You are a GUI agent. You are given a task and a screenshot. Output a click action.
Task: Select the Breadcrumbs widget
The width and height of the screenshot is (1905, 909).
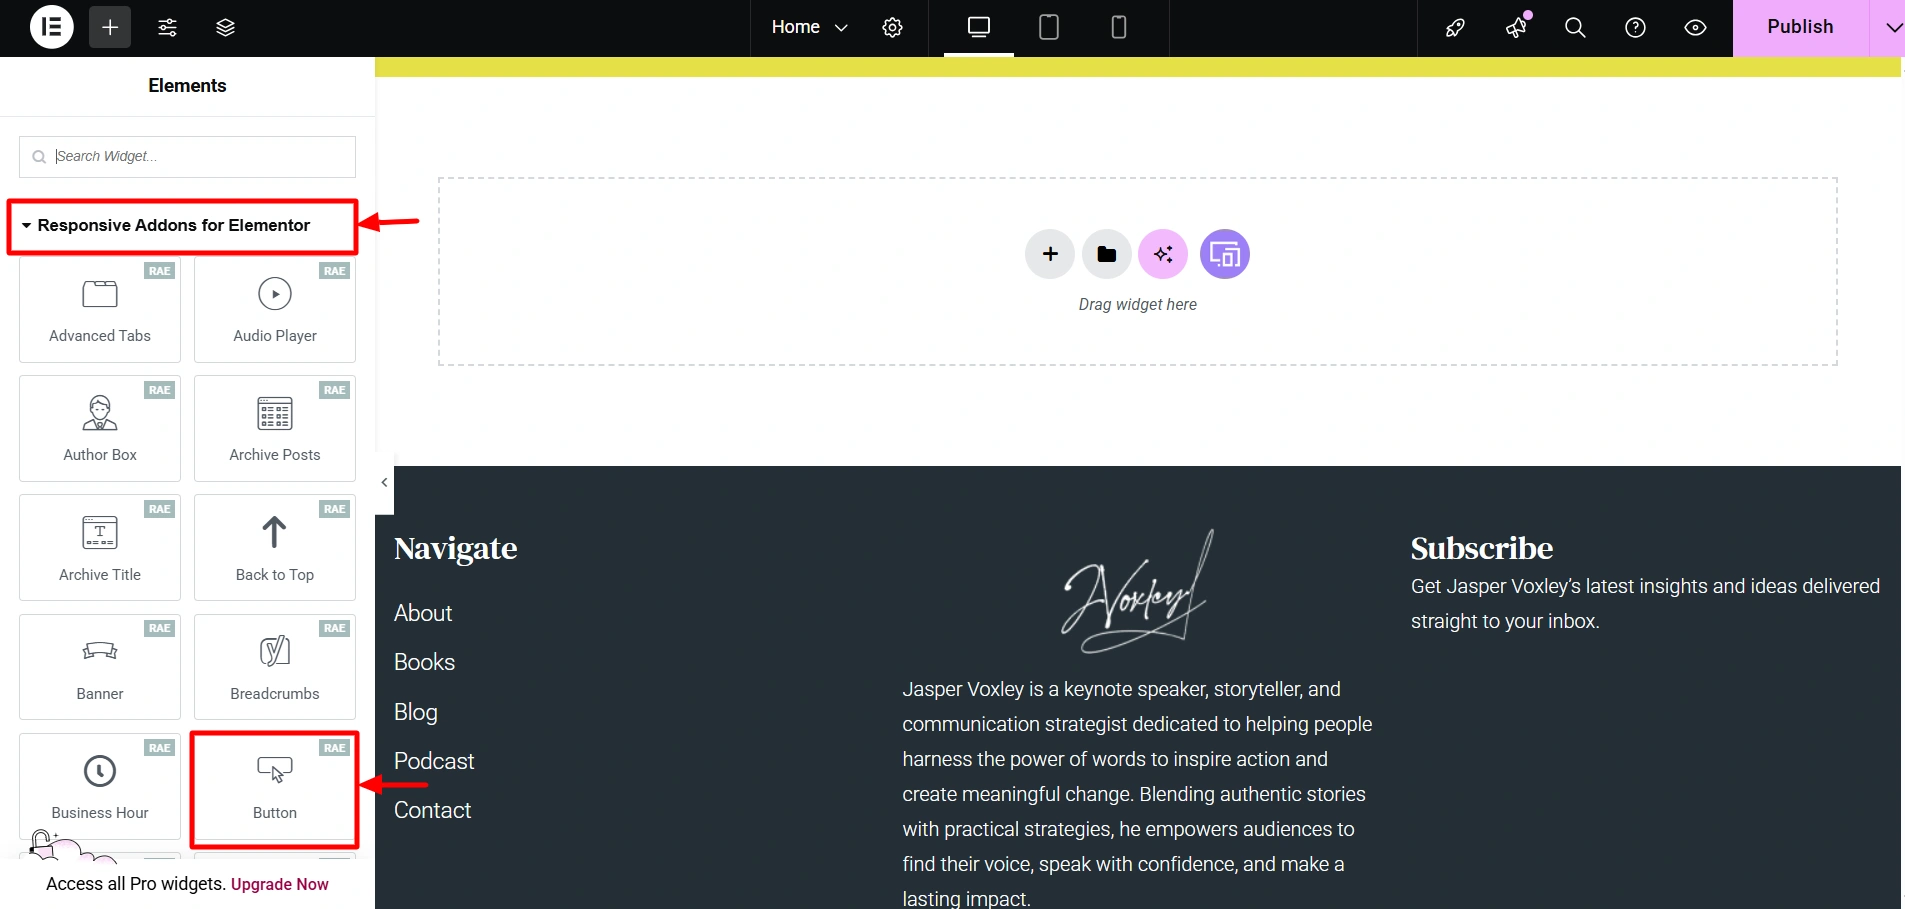[275, 667]
